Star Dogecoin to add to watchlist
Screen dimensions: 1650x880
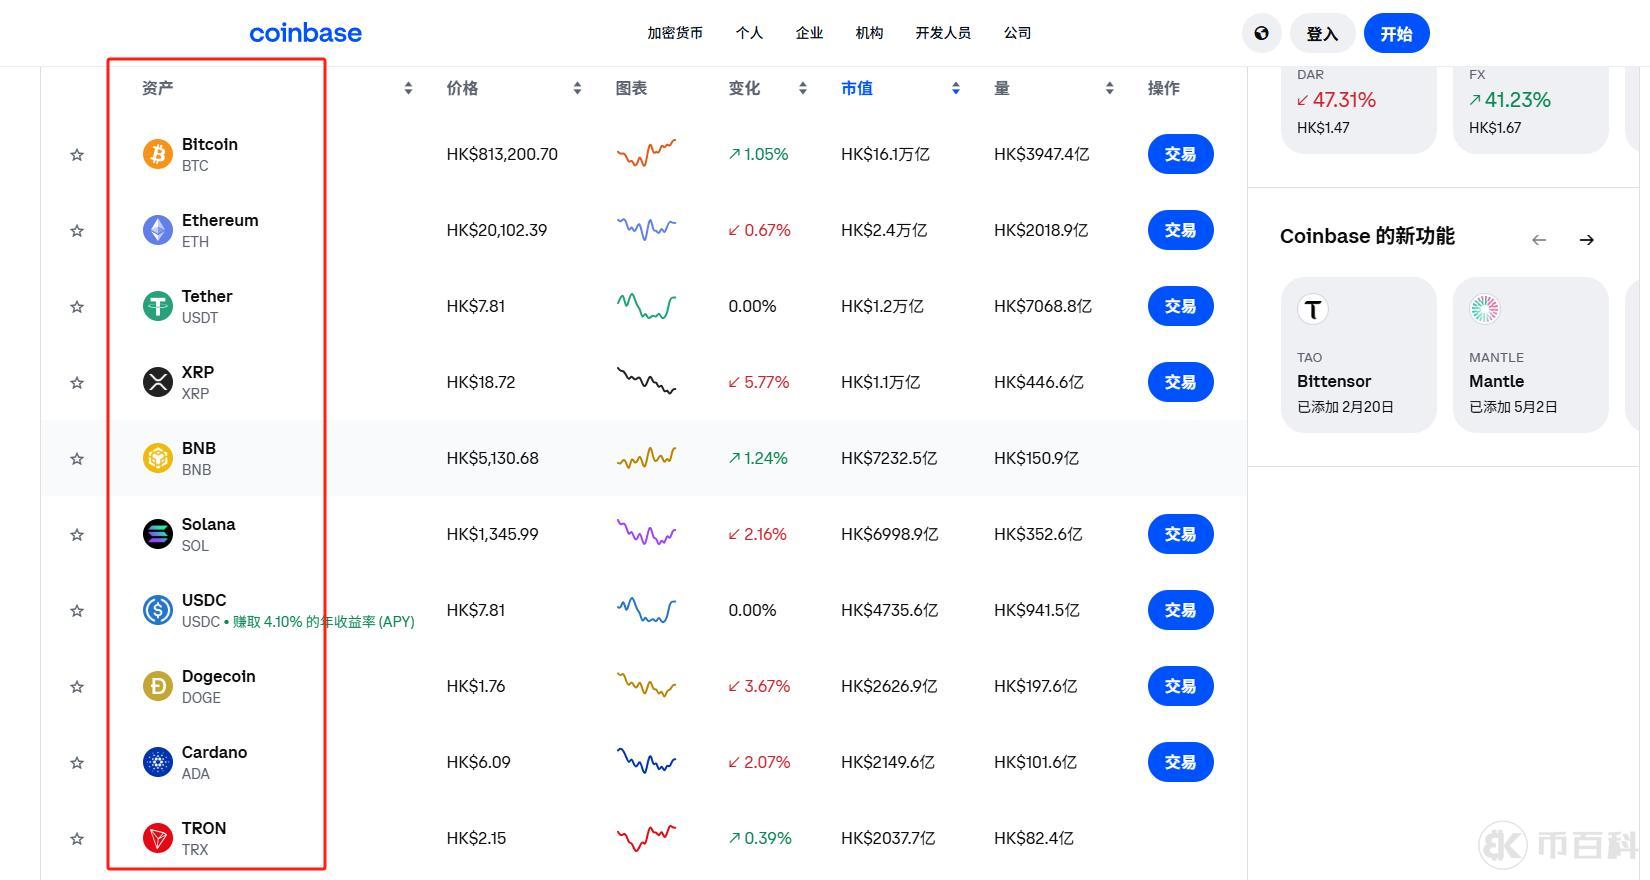[x=77, y=686]
